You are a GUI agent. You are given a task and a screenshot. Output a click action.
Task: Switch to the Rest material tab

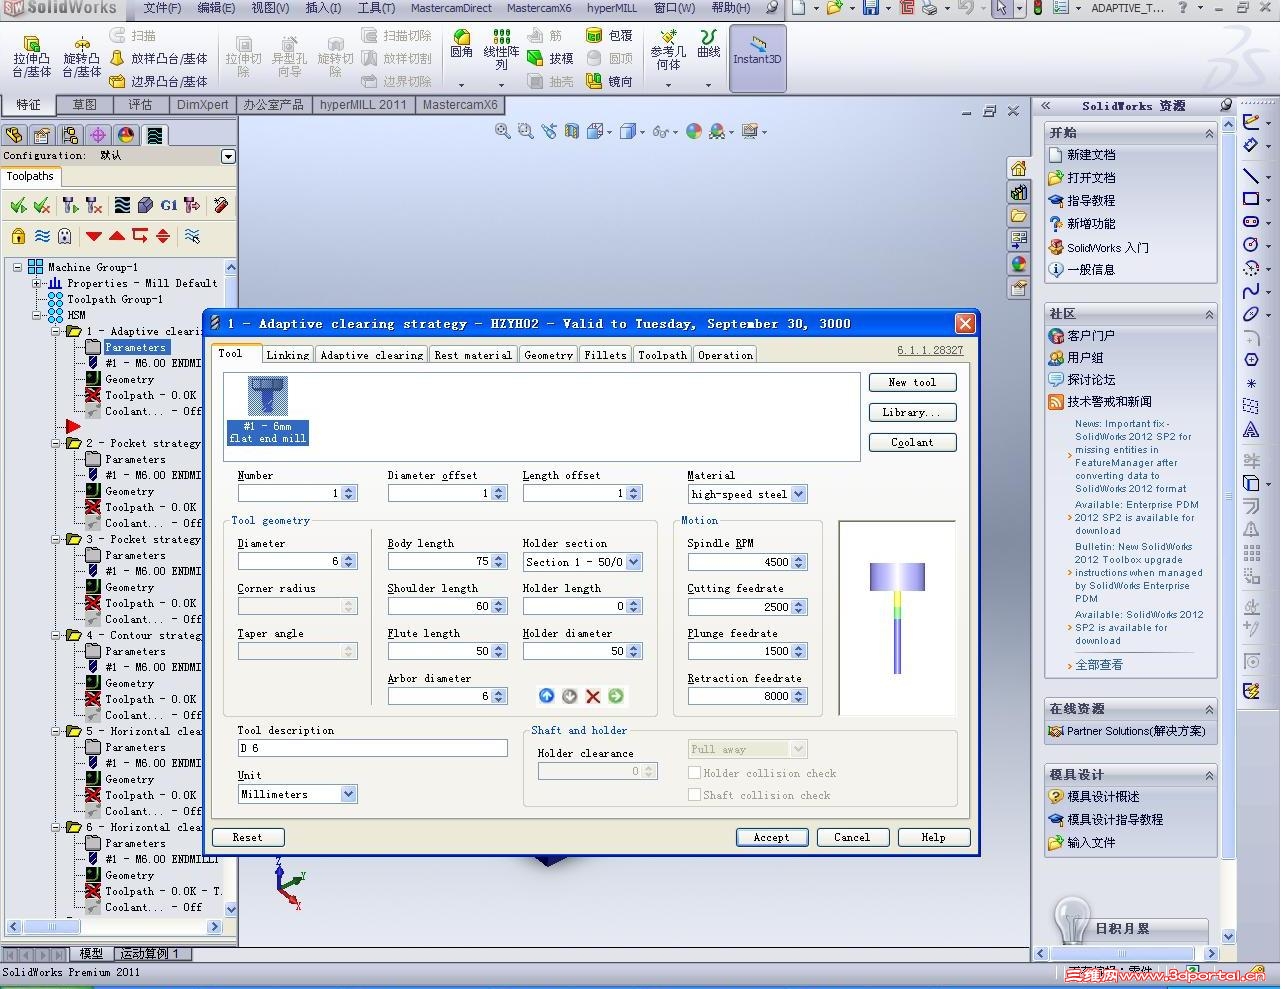pos(473,355)
